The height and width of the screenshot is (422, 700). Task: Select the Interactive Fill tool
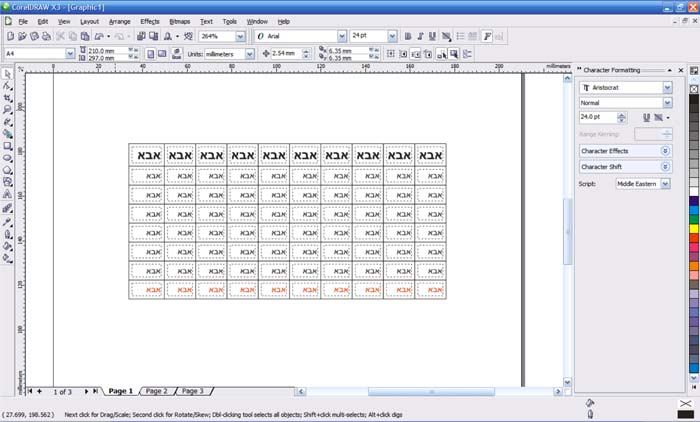point(7,258)
